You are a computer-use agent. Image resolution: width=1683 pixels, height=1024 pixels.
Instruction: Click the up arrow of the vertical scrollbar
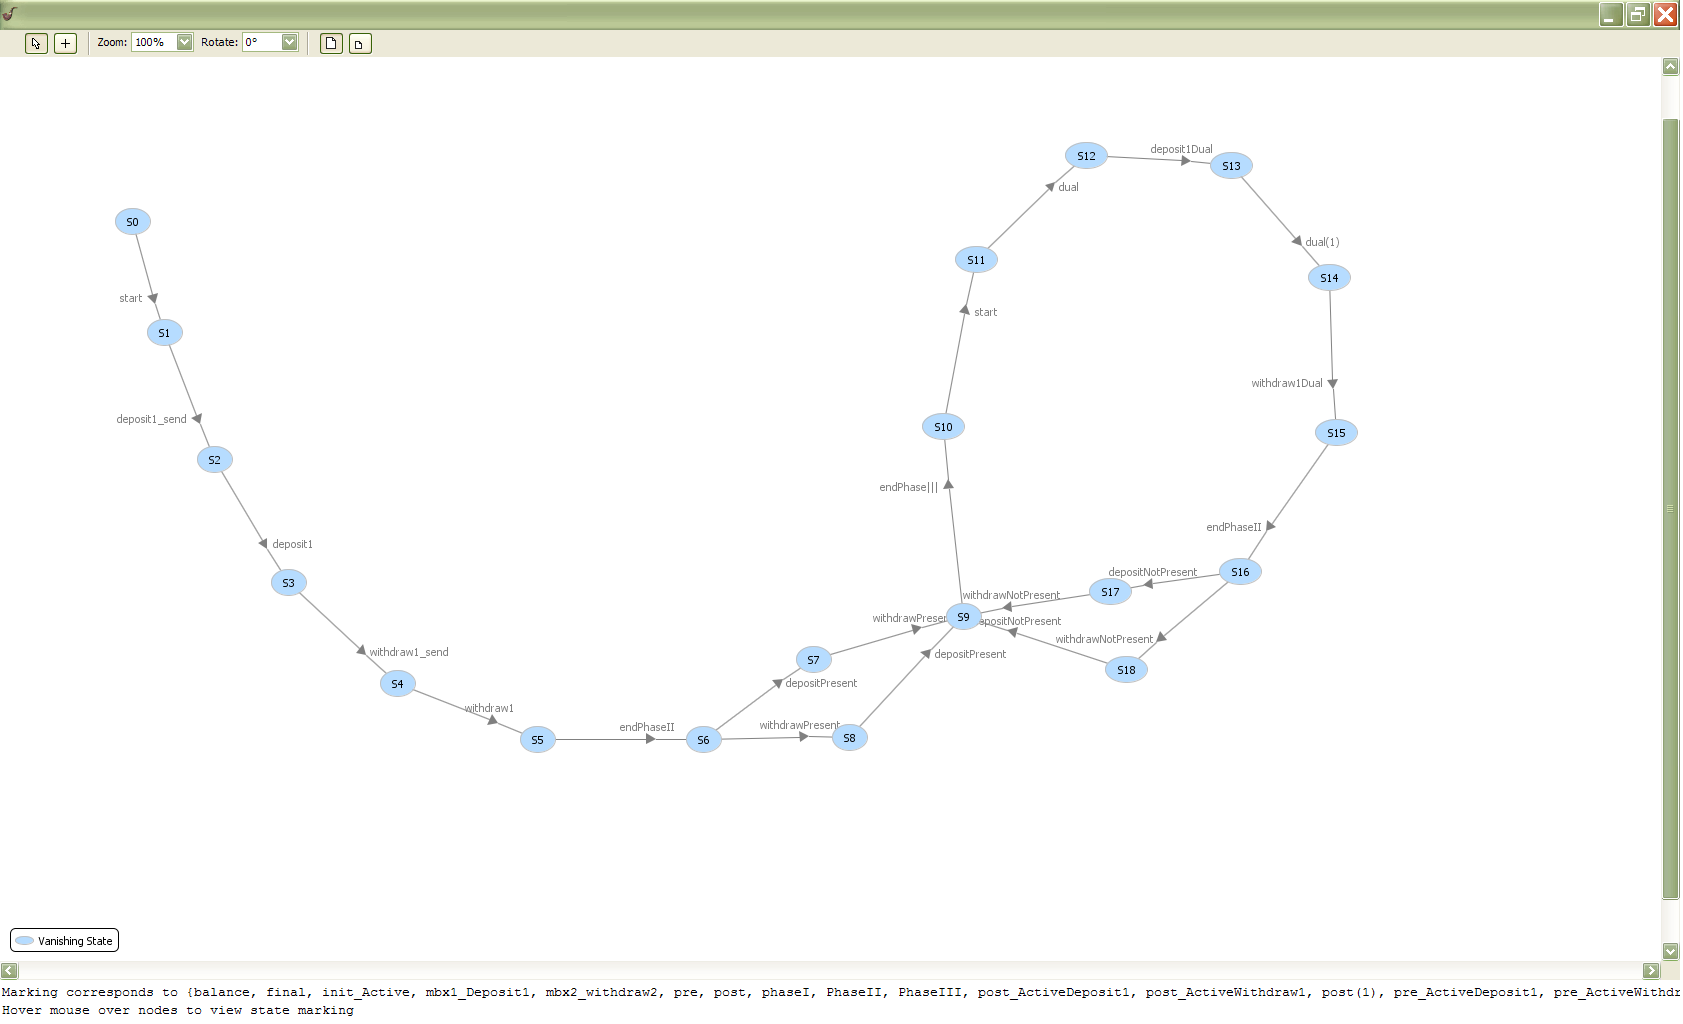click(x=1670, y=66)
